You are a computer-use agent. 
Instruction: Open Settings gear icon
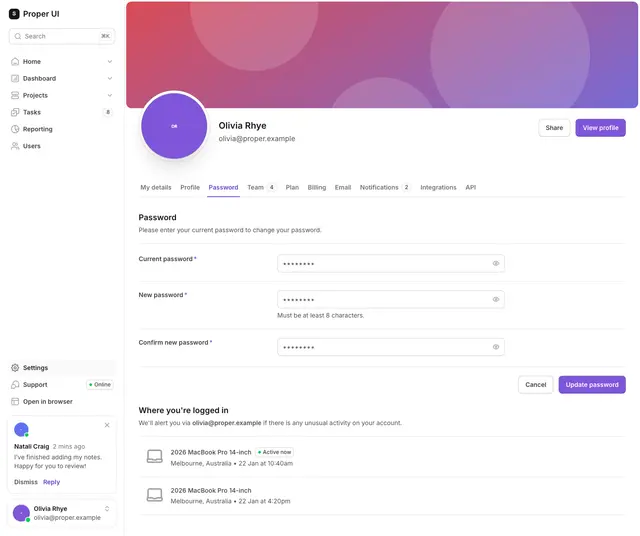15,368
